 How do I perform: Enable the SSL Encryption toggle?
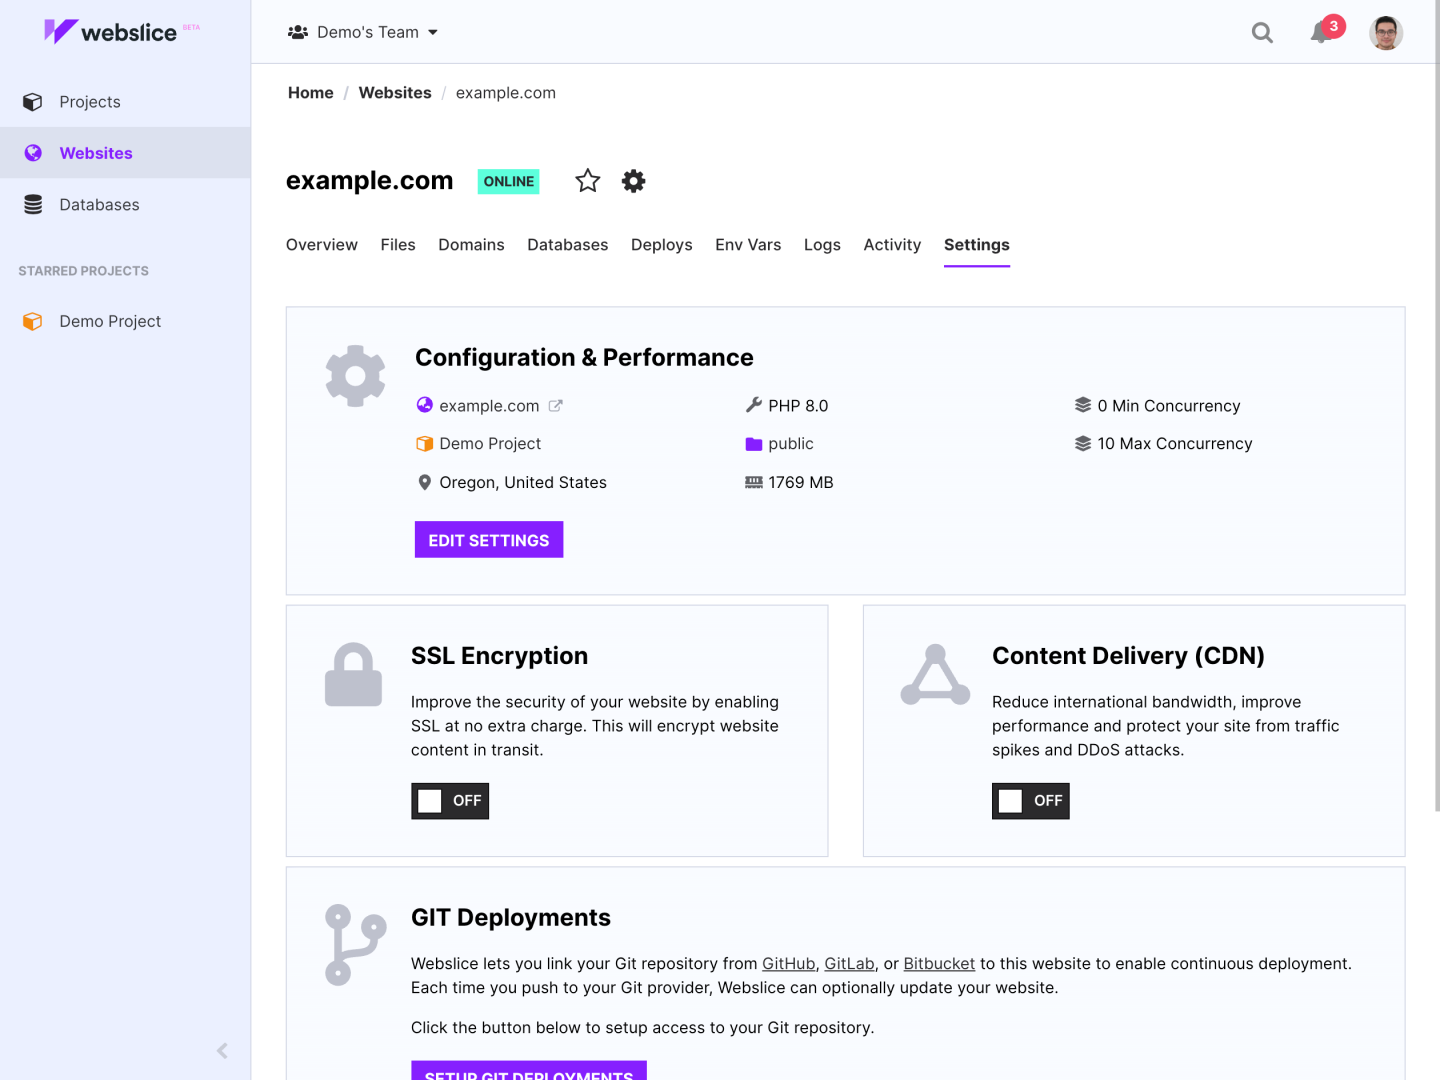click(449, 801)
